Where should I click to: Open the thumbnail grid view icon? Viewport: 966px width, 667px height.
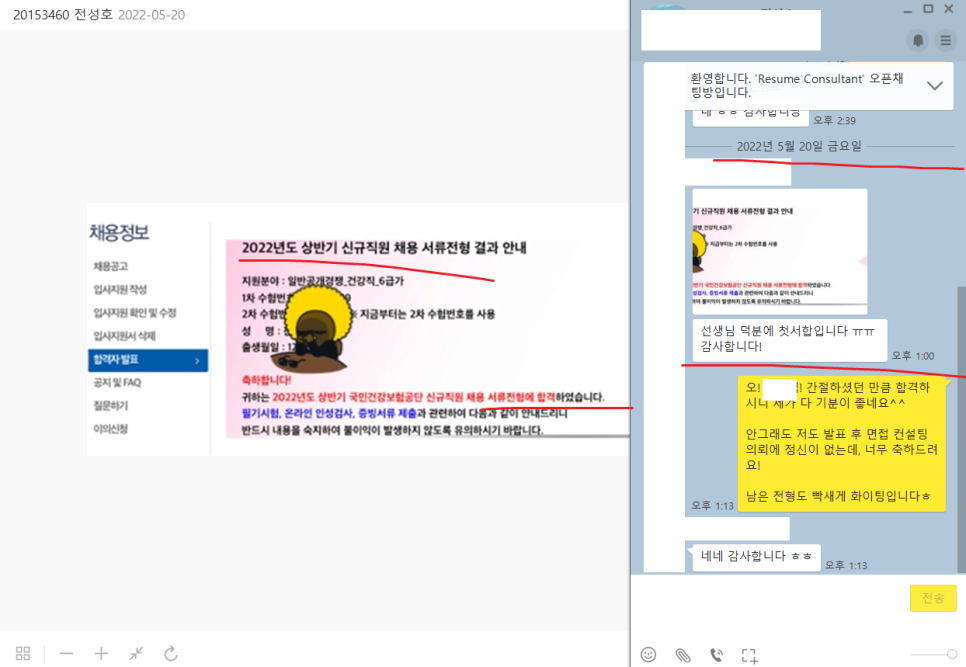point(23,653)
